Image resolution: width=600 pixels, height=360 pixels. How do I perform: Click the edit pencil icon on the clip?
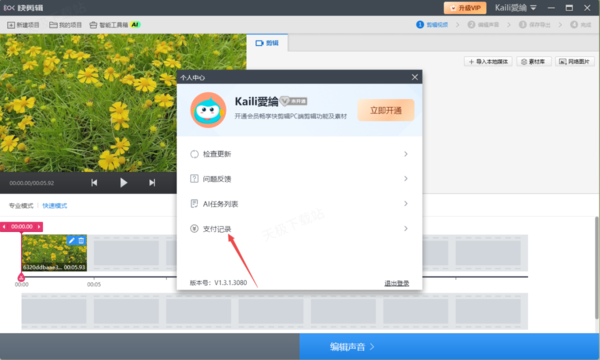(71, 241)
